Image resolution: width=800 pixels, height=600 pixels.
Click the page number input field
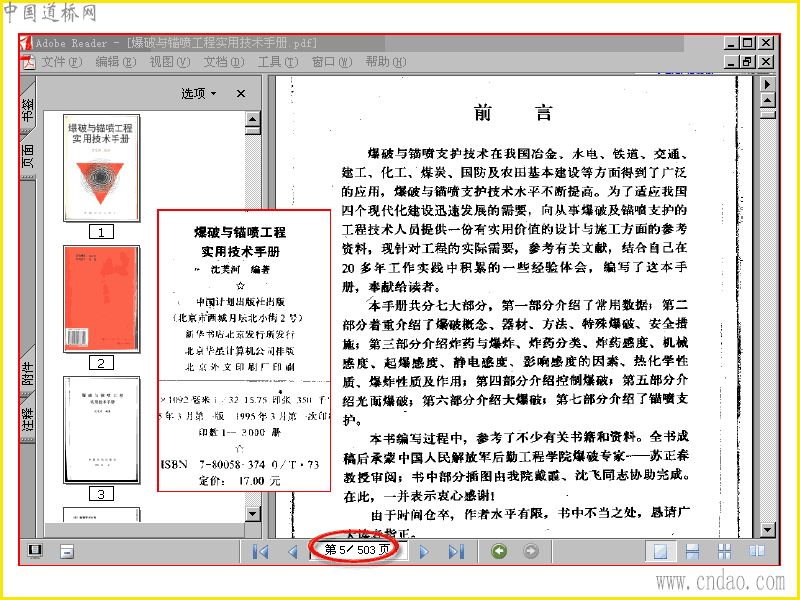coord(357,550)
